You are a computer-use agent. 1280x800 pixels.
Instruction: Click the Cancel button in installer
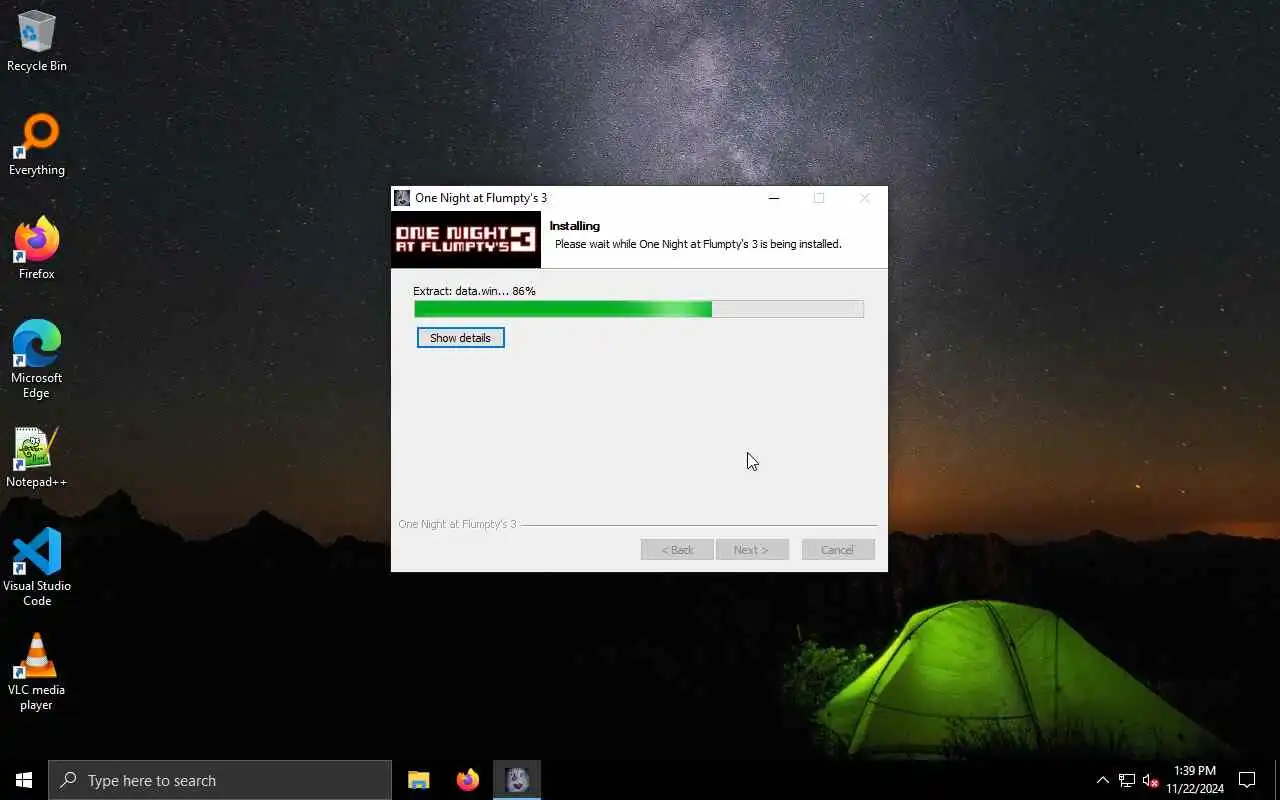[838, 550]
